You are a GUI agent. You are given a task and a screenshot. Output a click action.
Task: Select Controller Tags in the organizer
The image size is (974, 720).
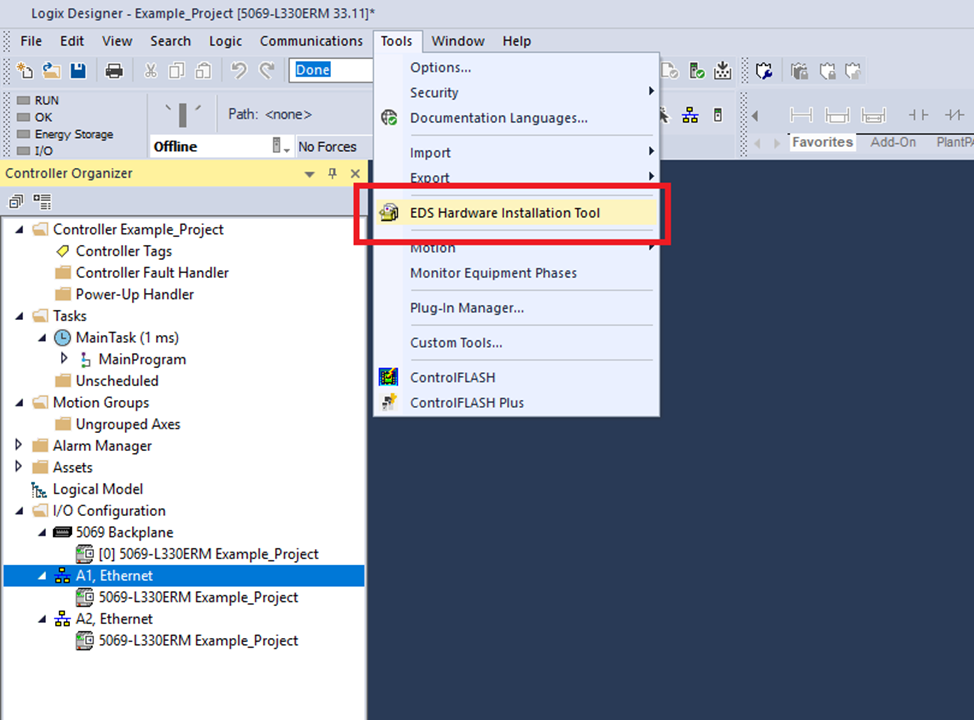pyautogui.click(x=123, y=251)
